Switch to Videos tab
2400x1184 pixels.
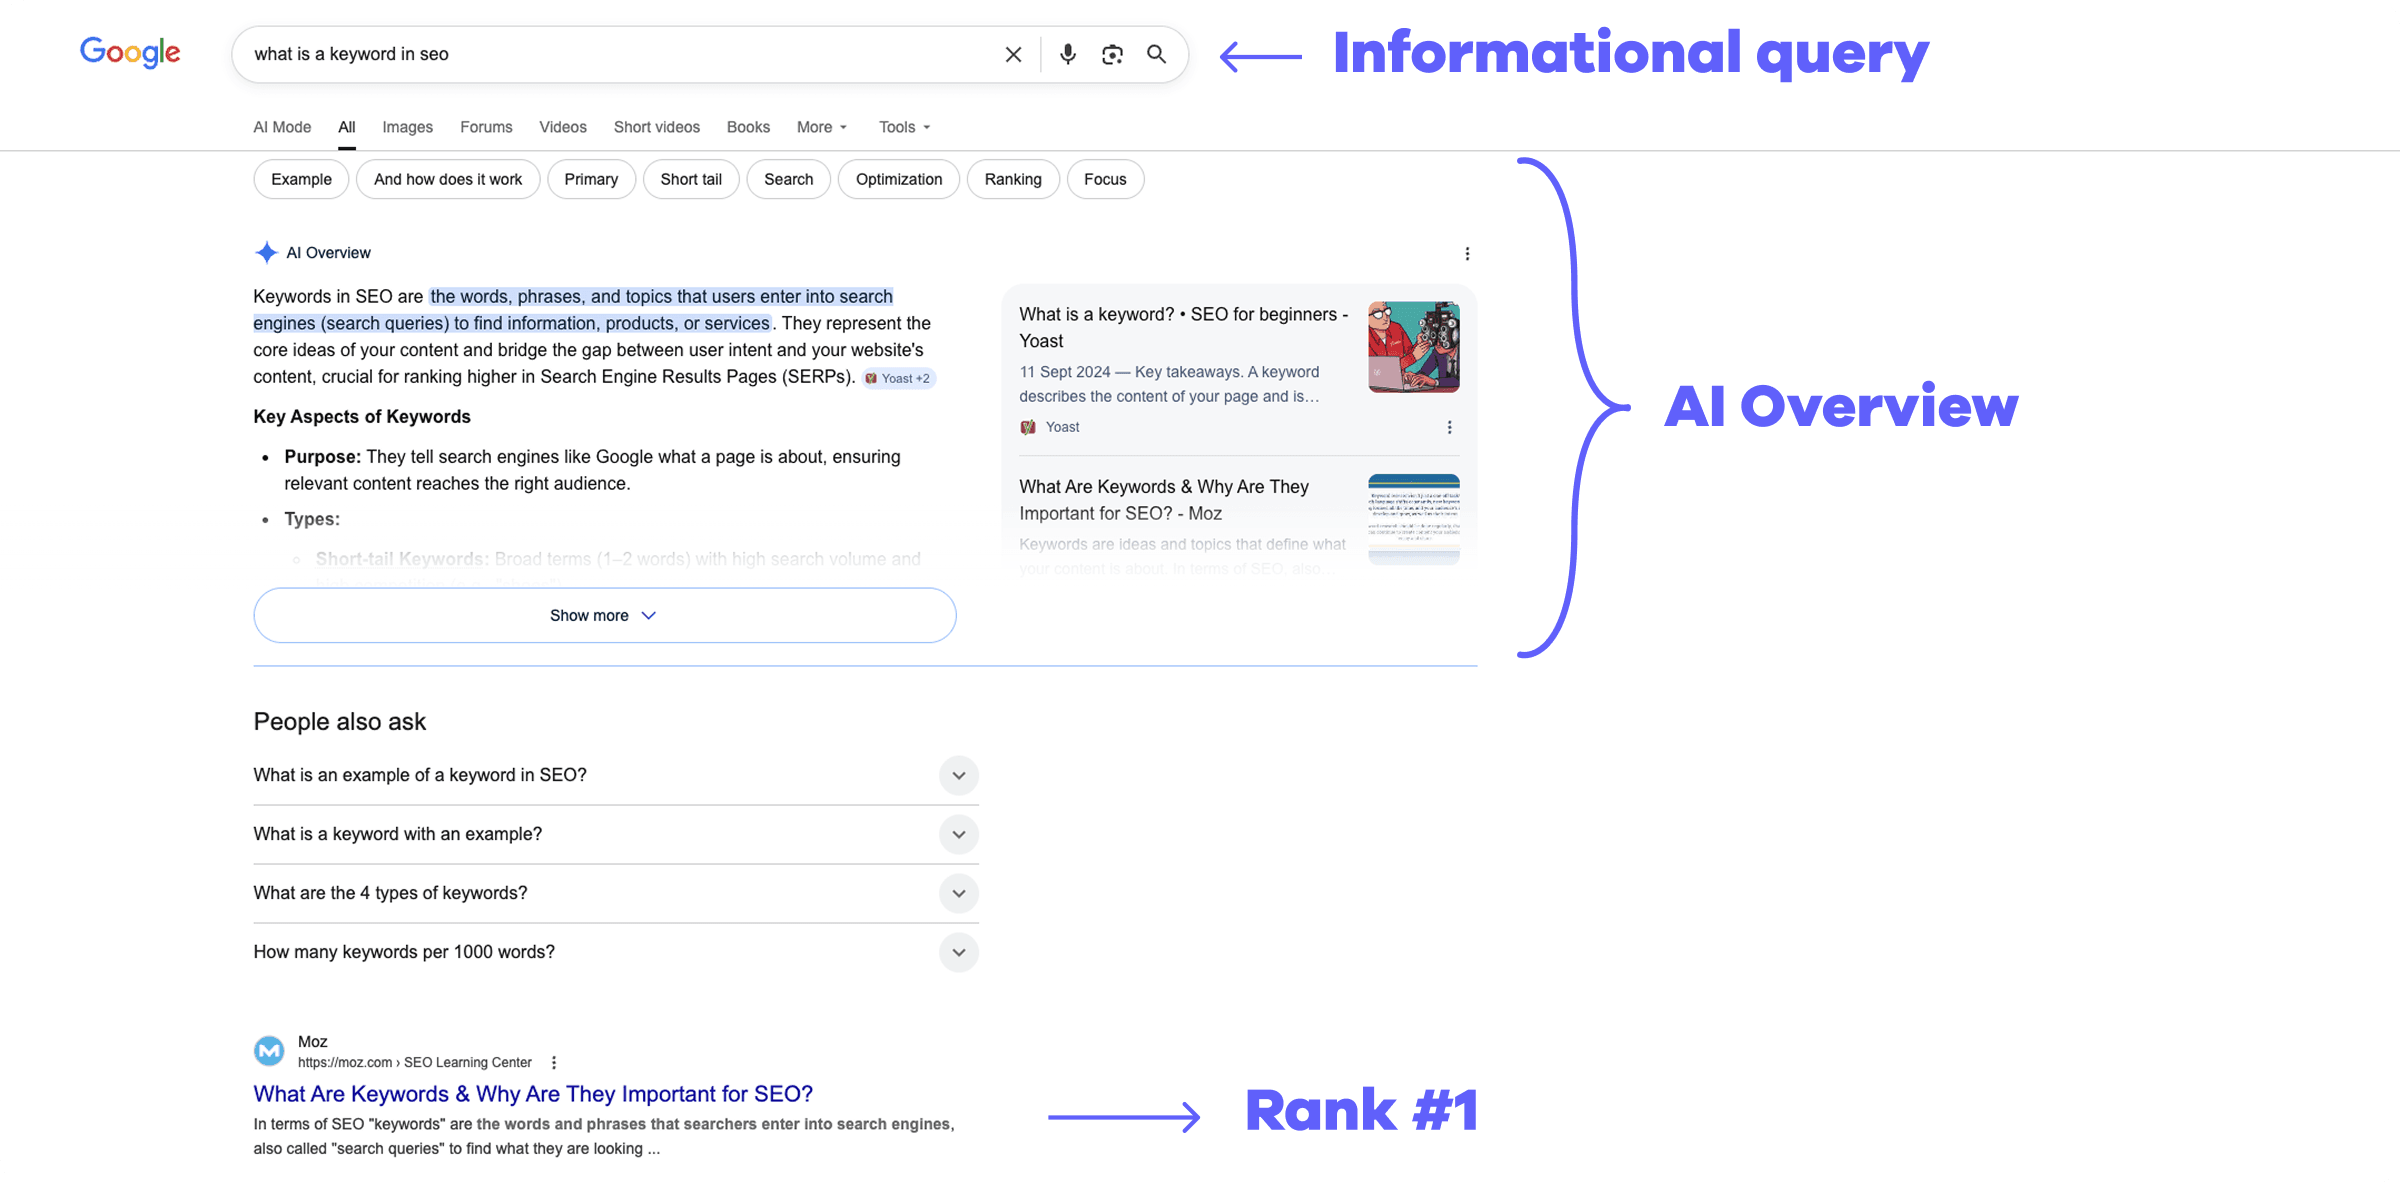tap(563, 127)
